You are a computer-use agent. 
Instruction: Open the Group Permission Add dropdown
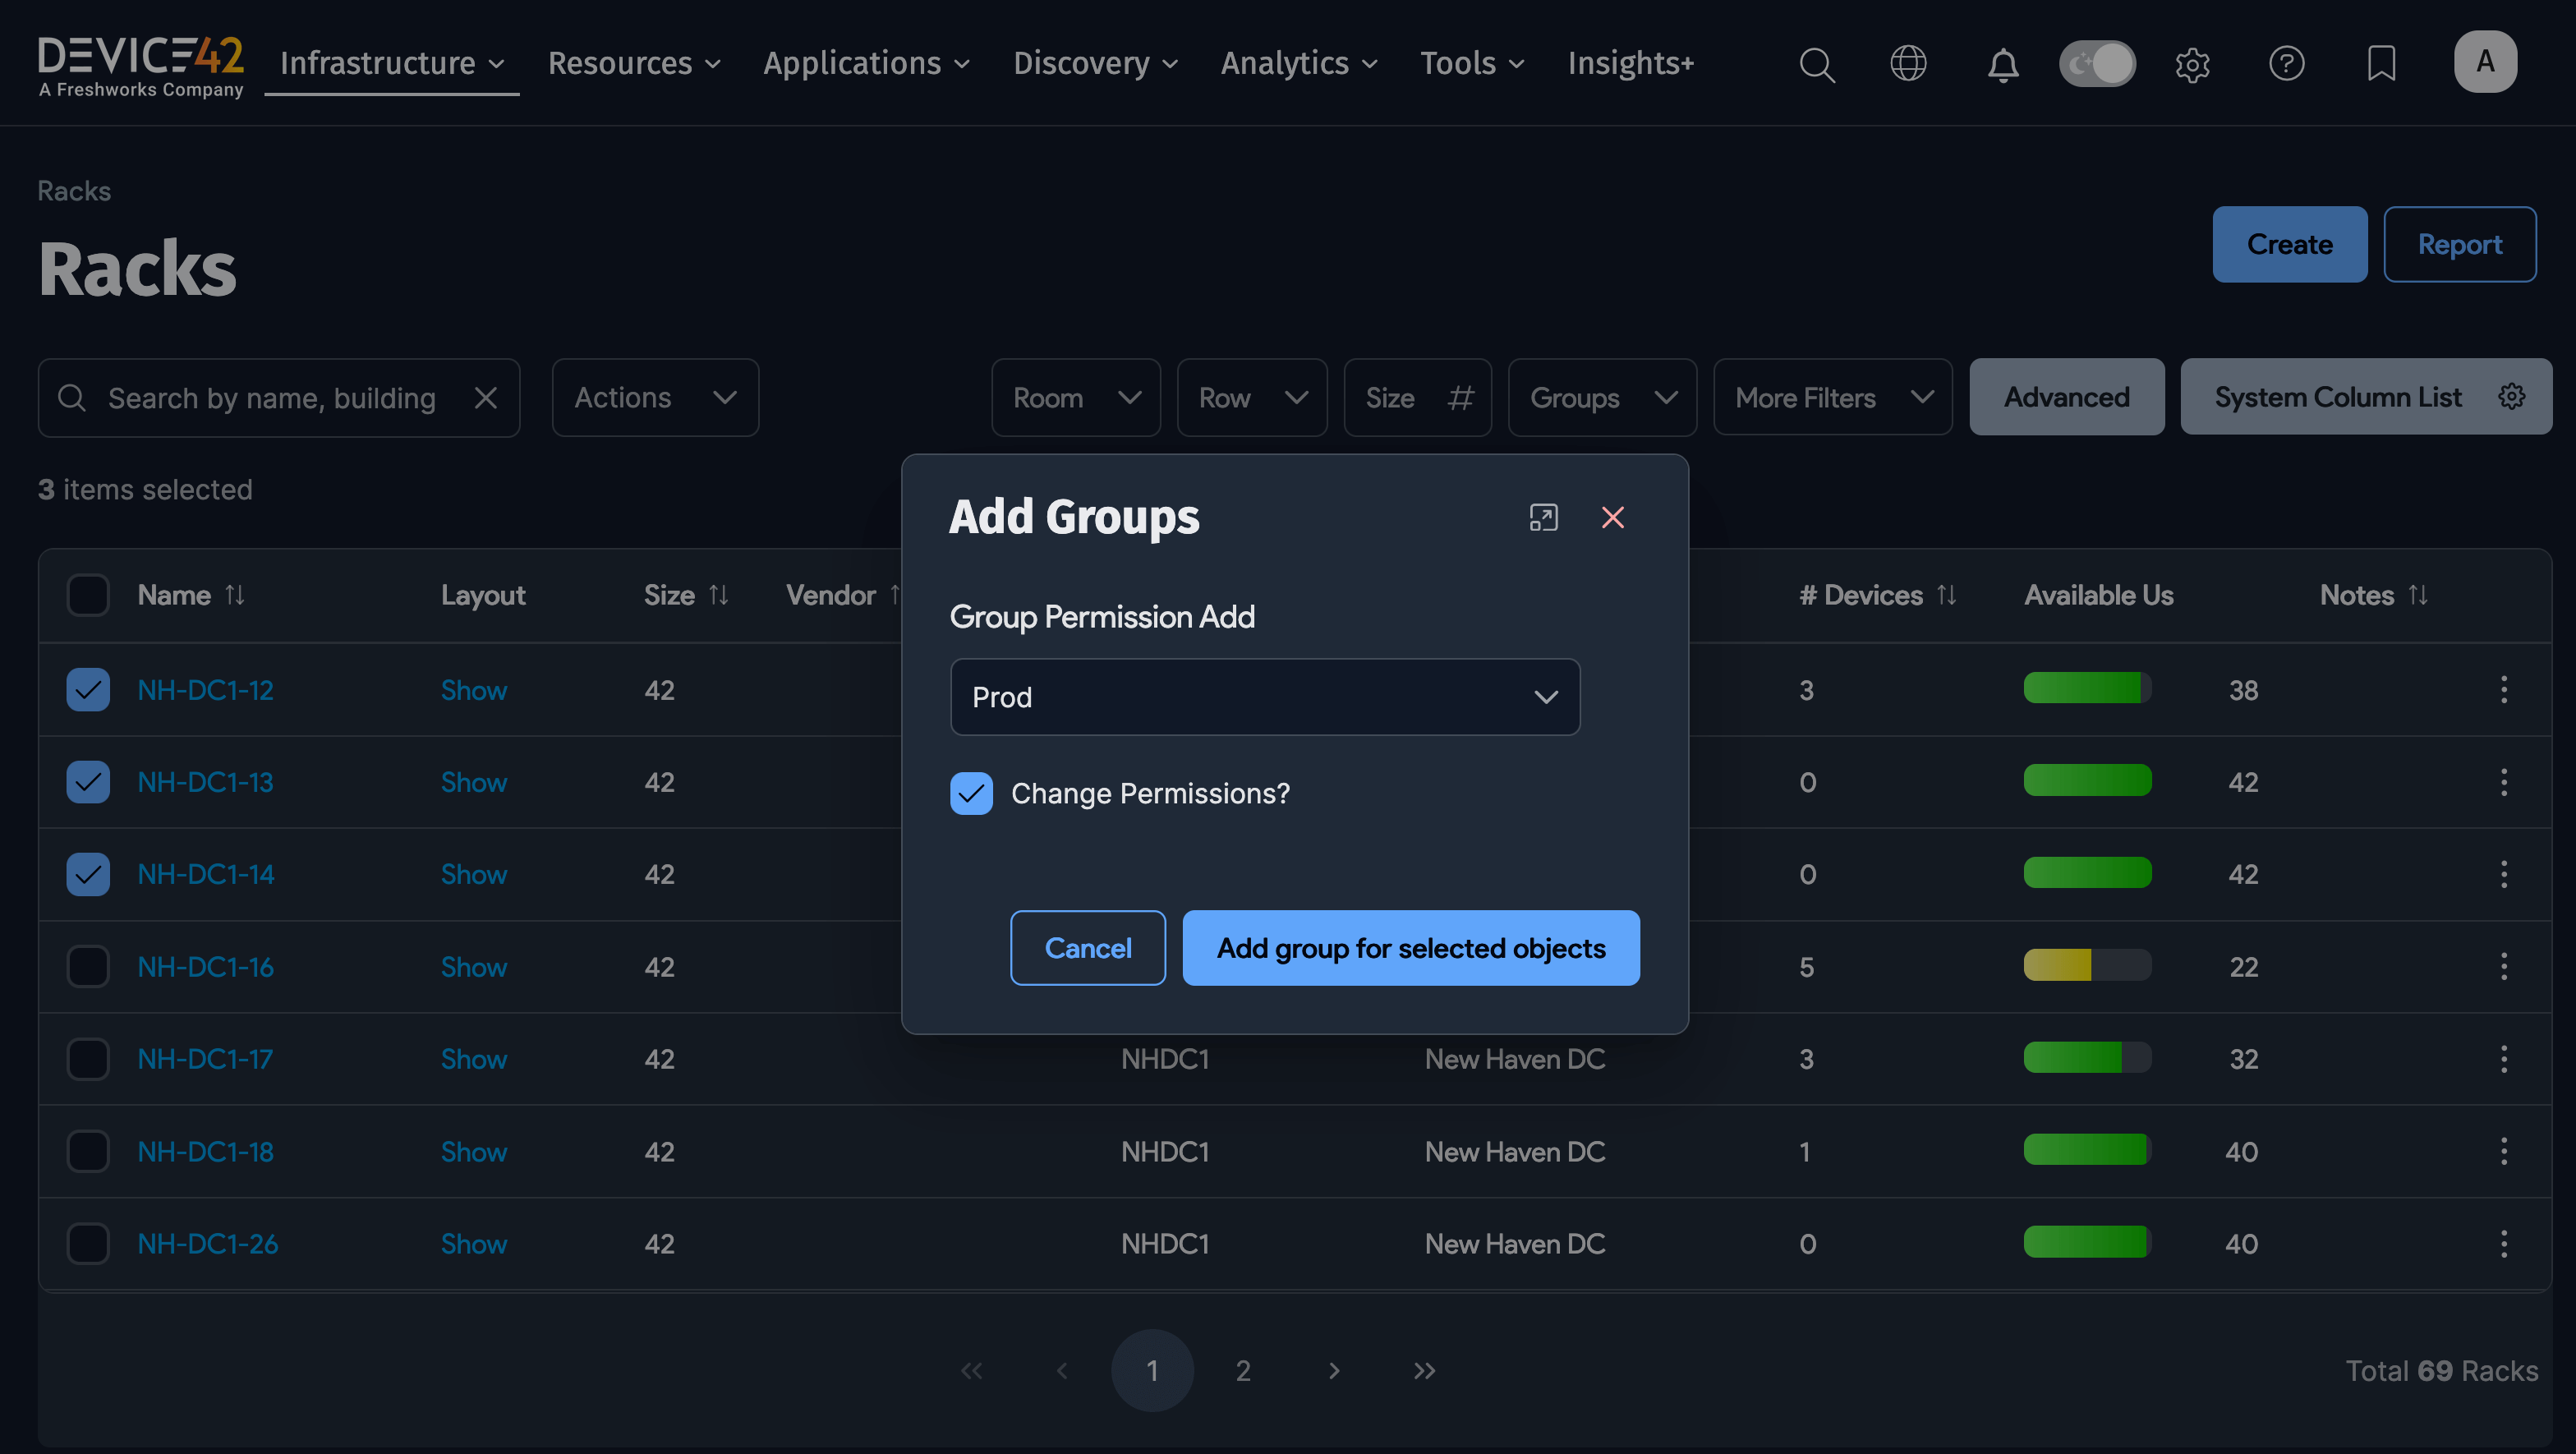(1264, 697)
